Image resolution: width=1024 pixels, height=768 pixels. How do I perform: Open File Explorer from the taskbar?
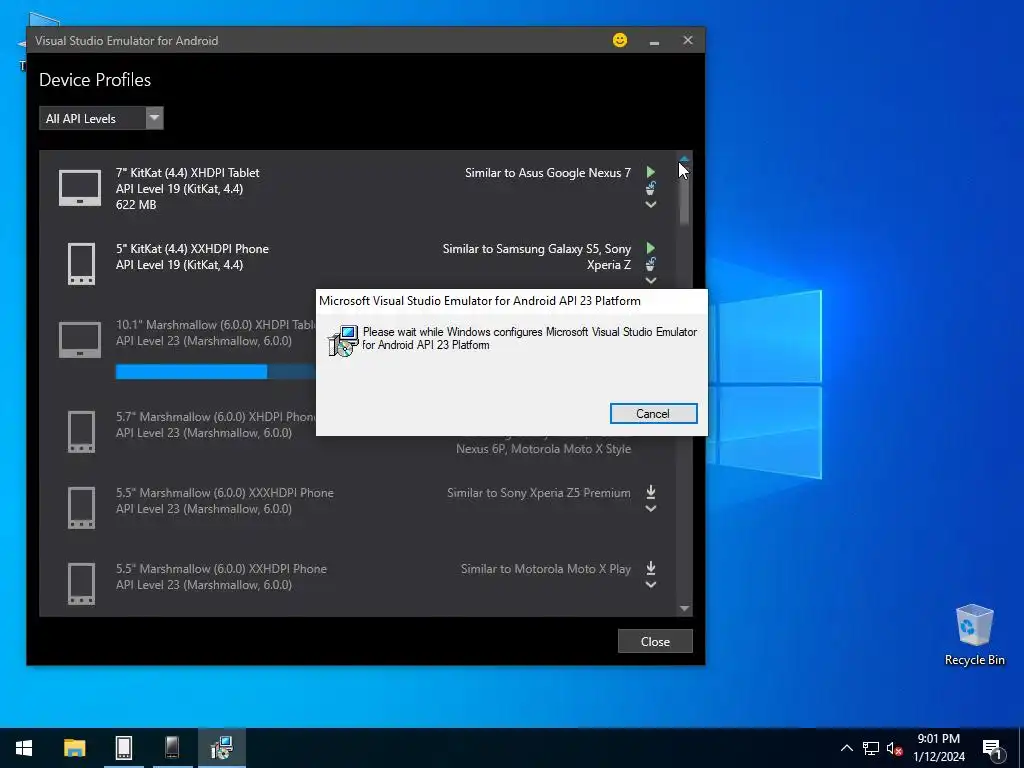point(74,748)
